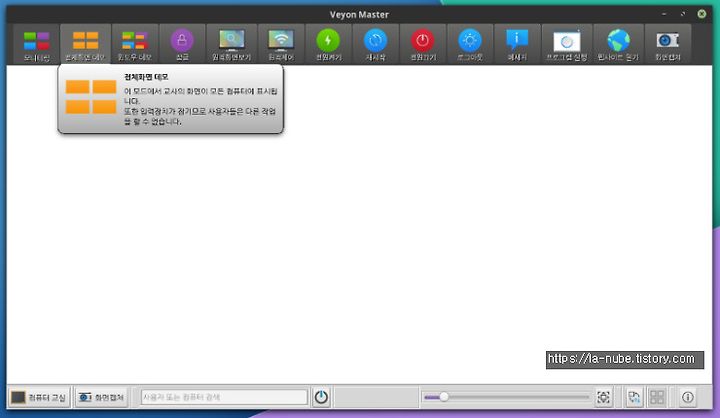Toggle the Screenshots panel button at bottom

pos(101,397)
